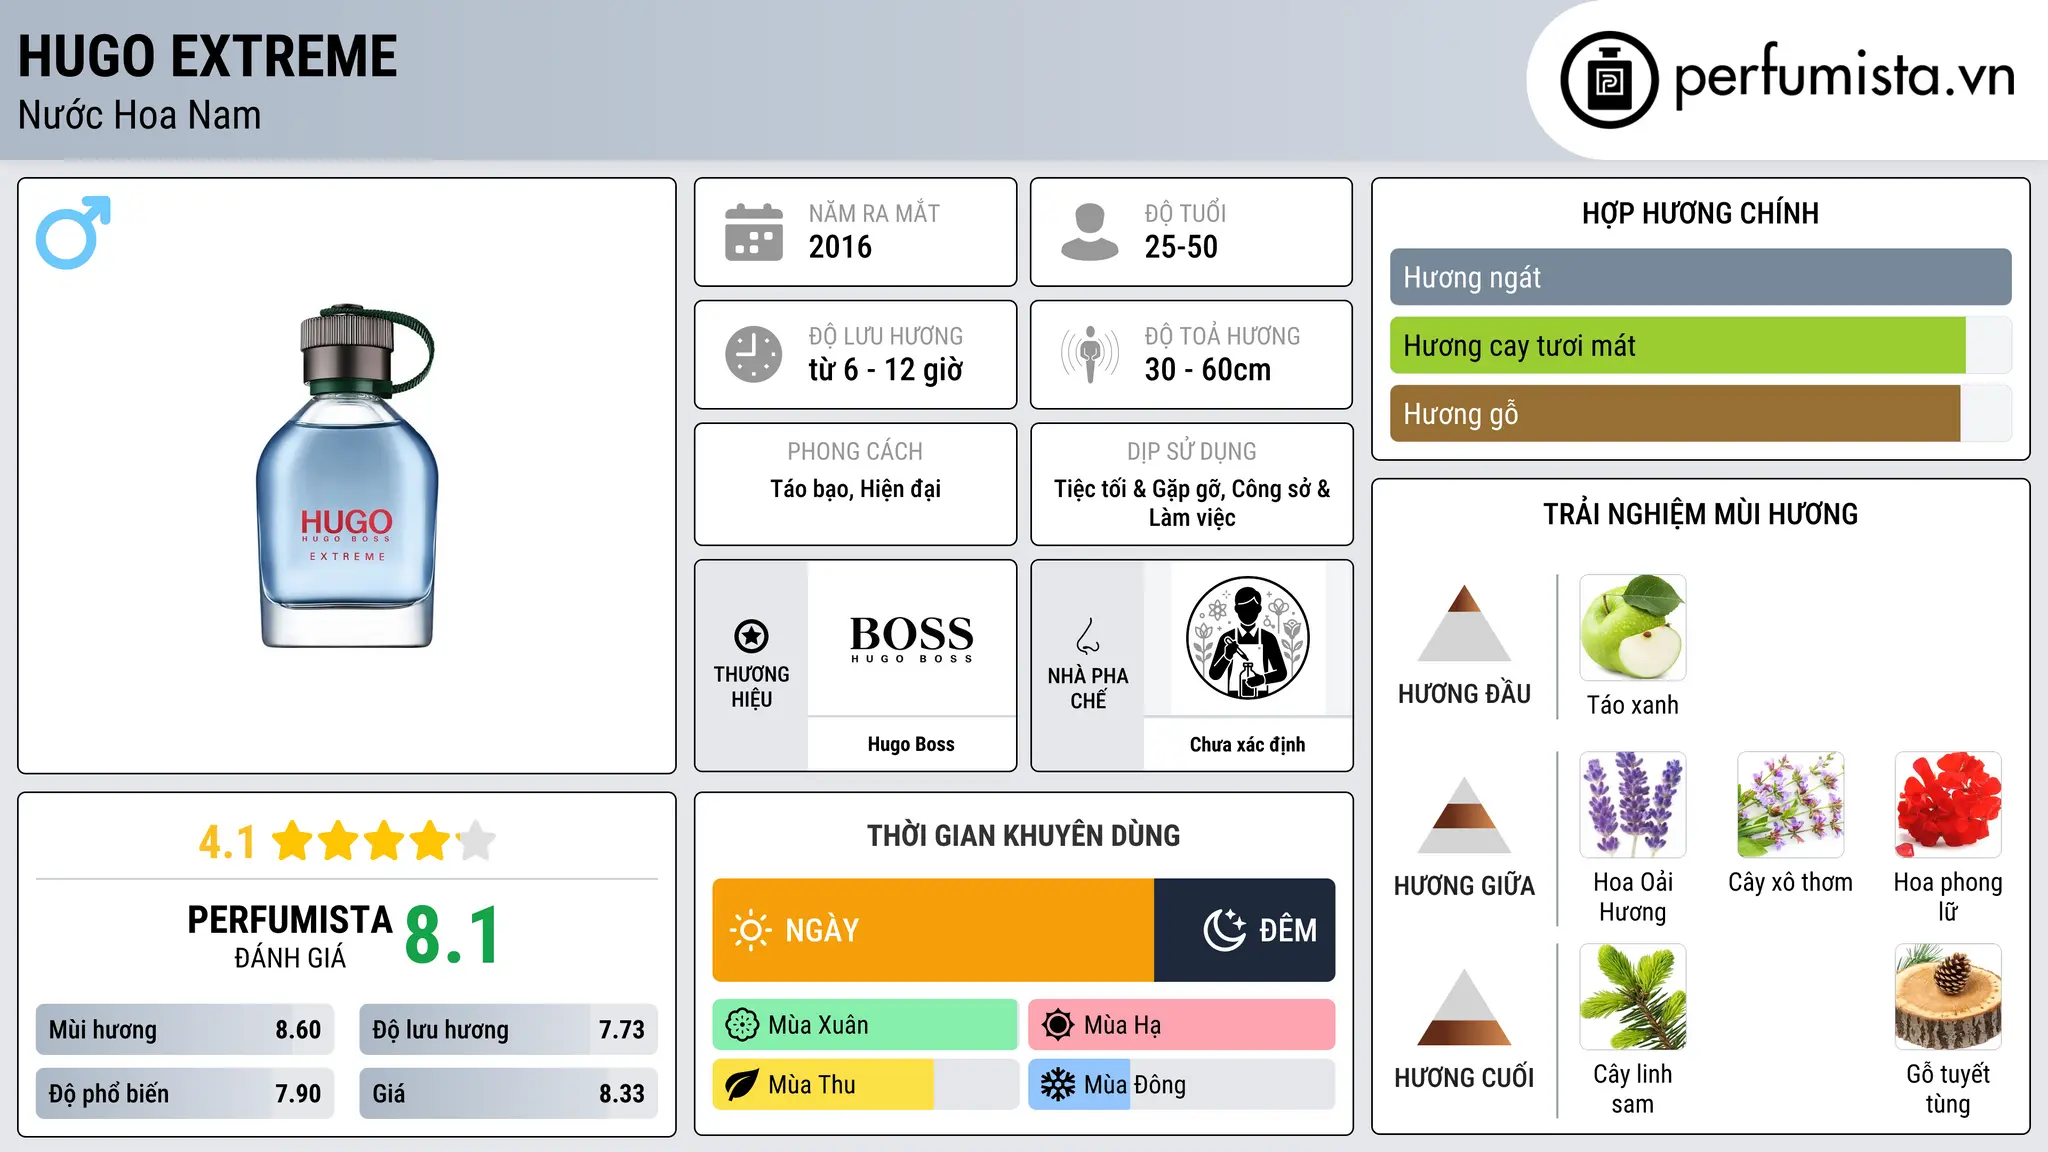The width and height of the screenshot is (2048, 1152).
Task: Click the perfumista.vn site name
Action: [x=1844, y=77]
